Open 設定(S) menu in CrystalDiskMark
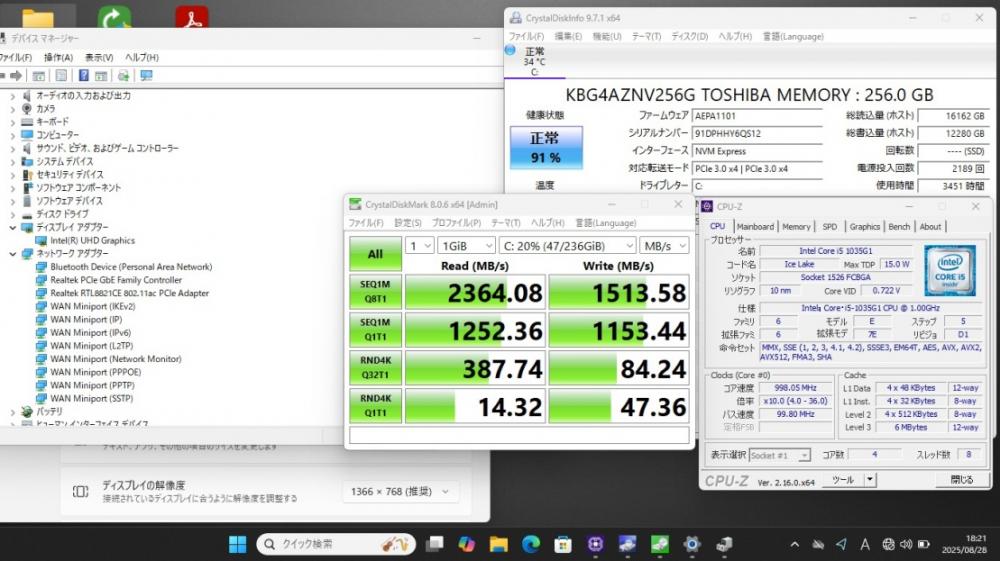The height and width of the screenshot is (561, 1000). coord(408,223)
